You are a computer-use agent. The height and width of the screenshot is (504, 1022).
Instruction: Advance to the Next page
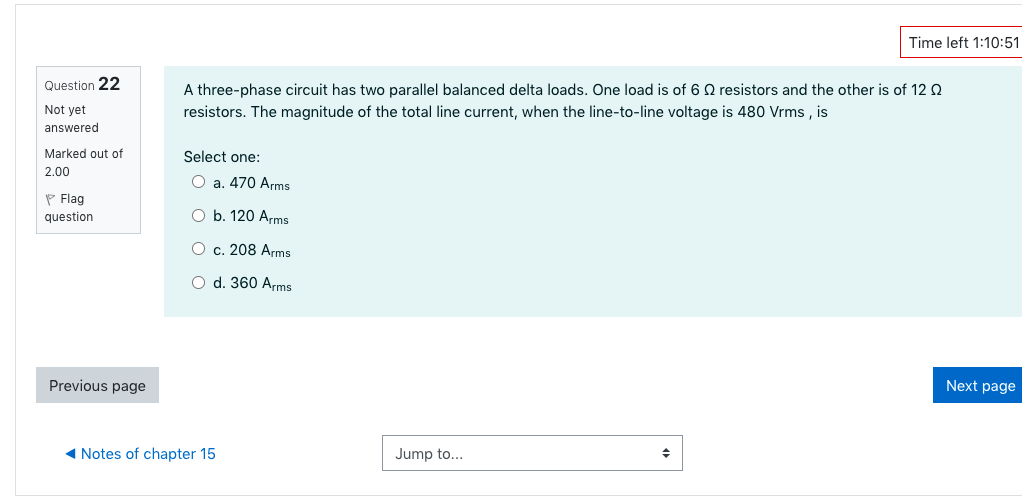coord(979,386)
